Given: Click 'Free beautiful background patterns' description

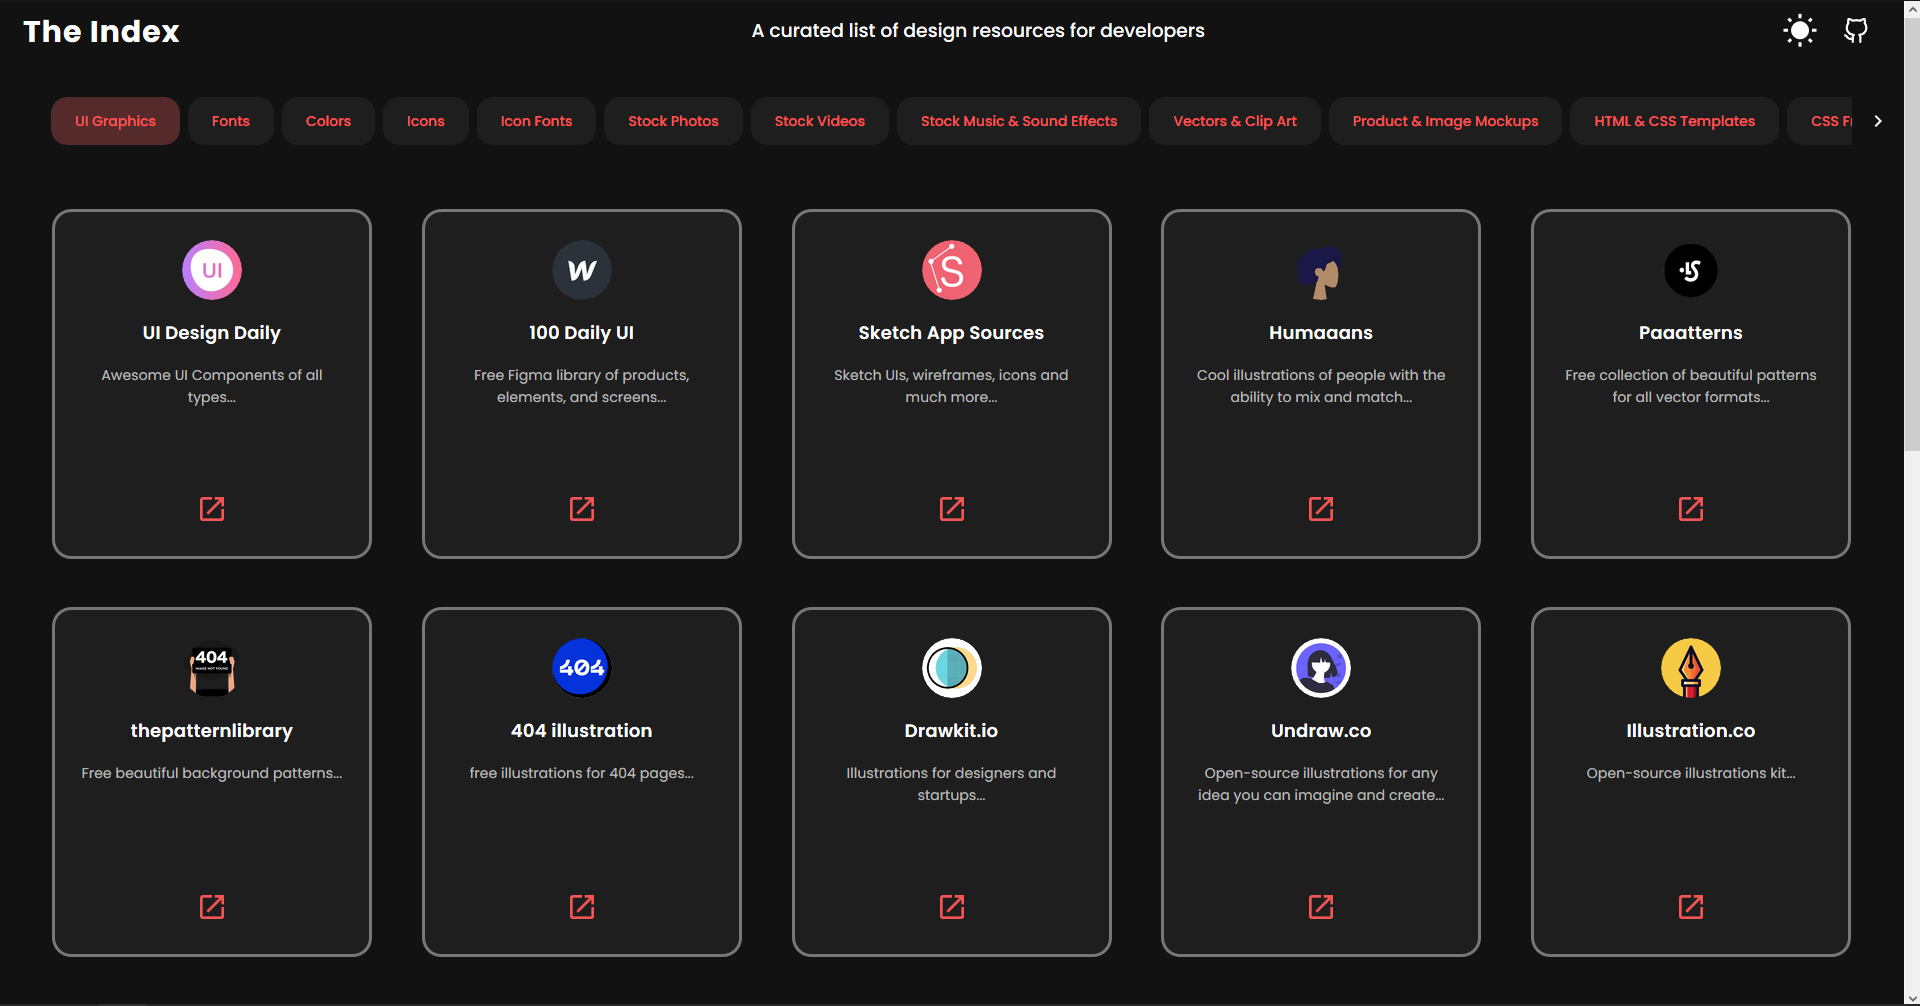Looking at the screenshot, I should click(212, 773).
